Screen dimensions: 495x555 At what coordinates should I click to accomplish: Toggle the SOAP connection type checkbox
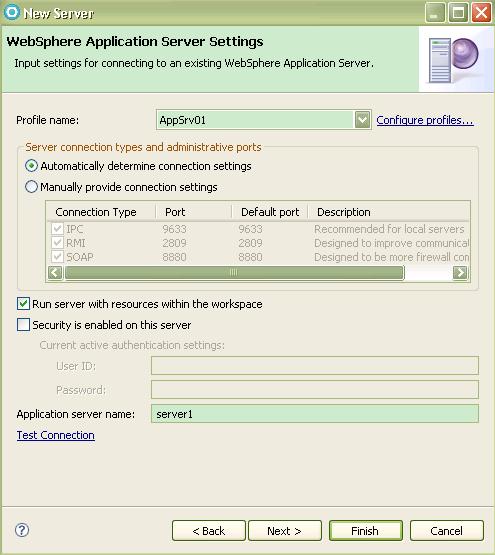[x=57, y=257]
